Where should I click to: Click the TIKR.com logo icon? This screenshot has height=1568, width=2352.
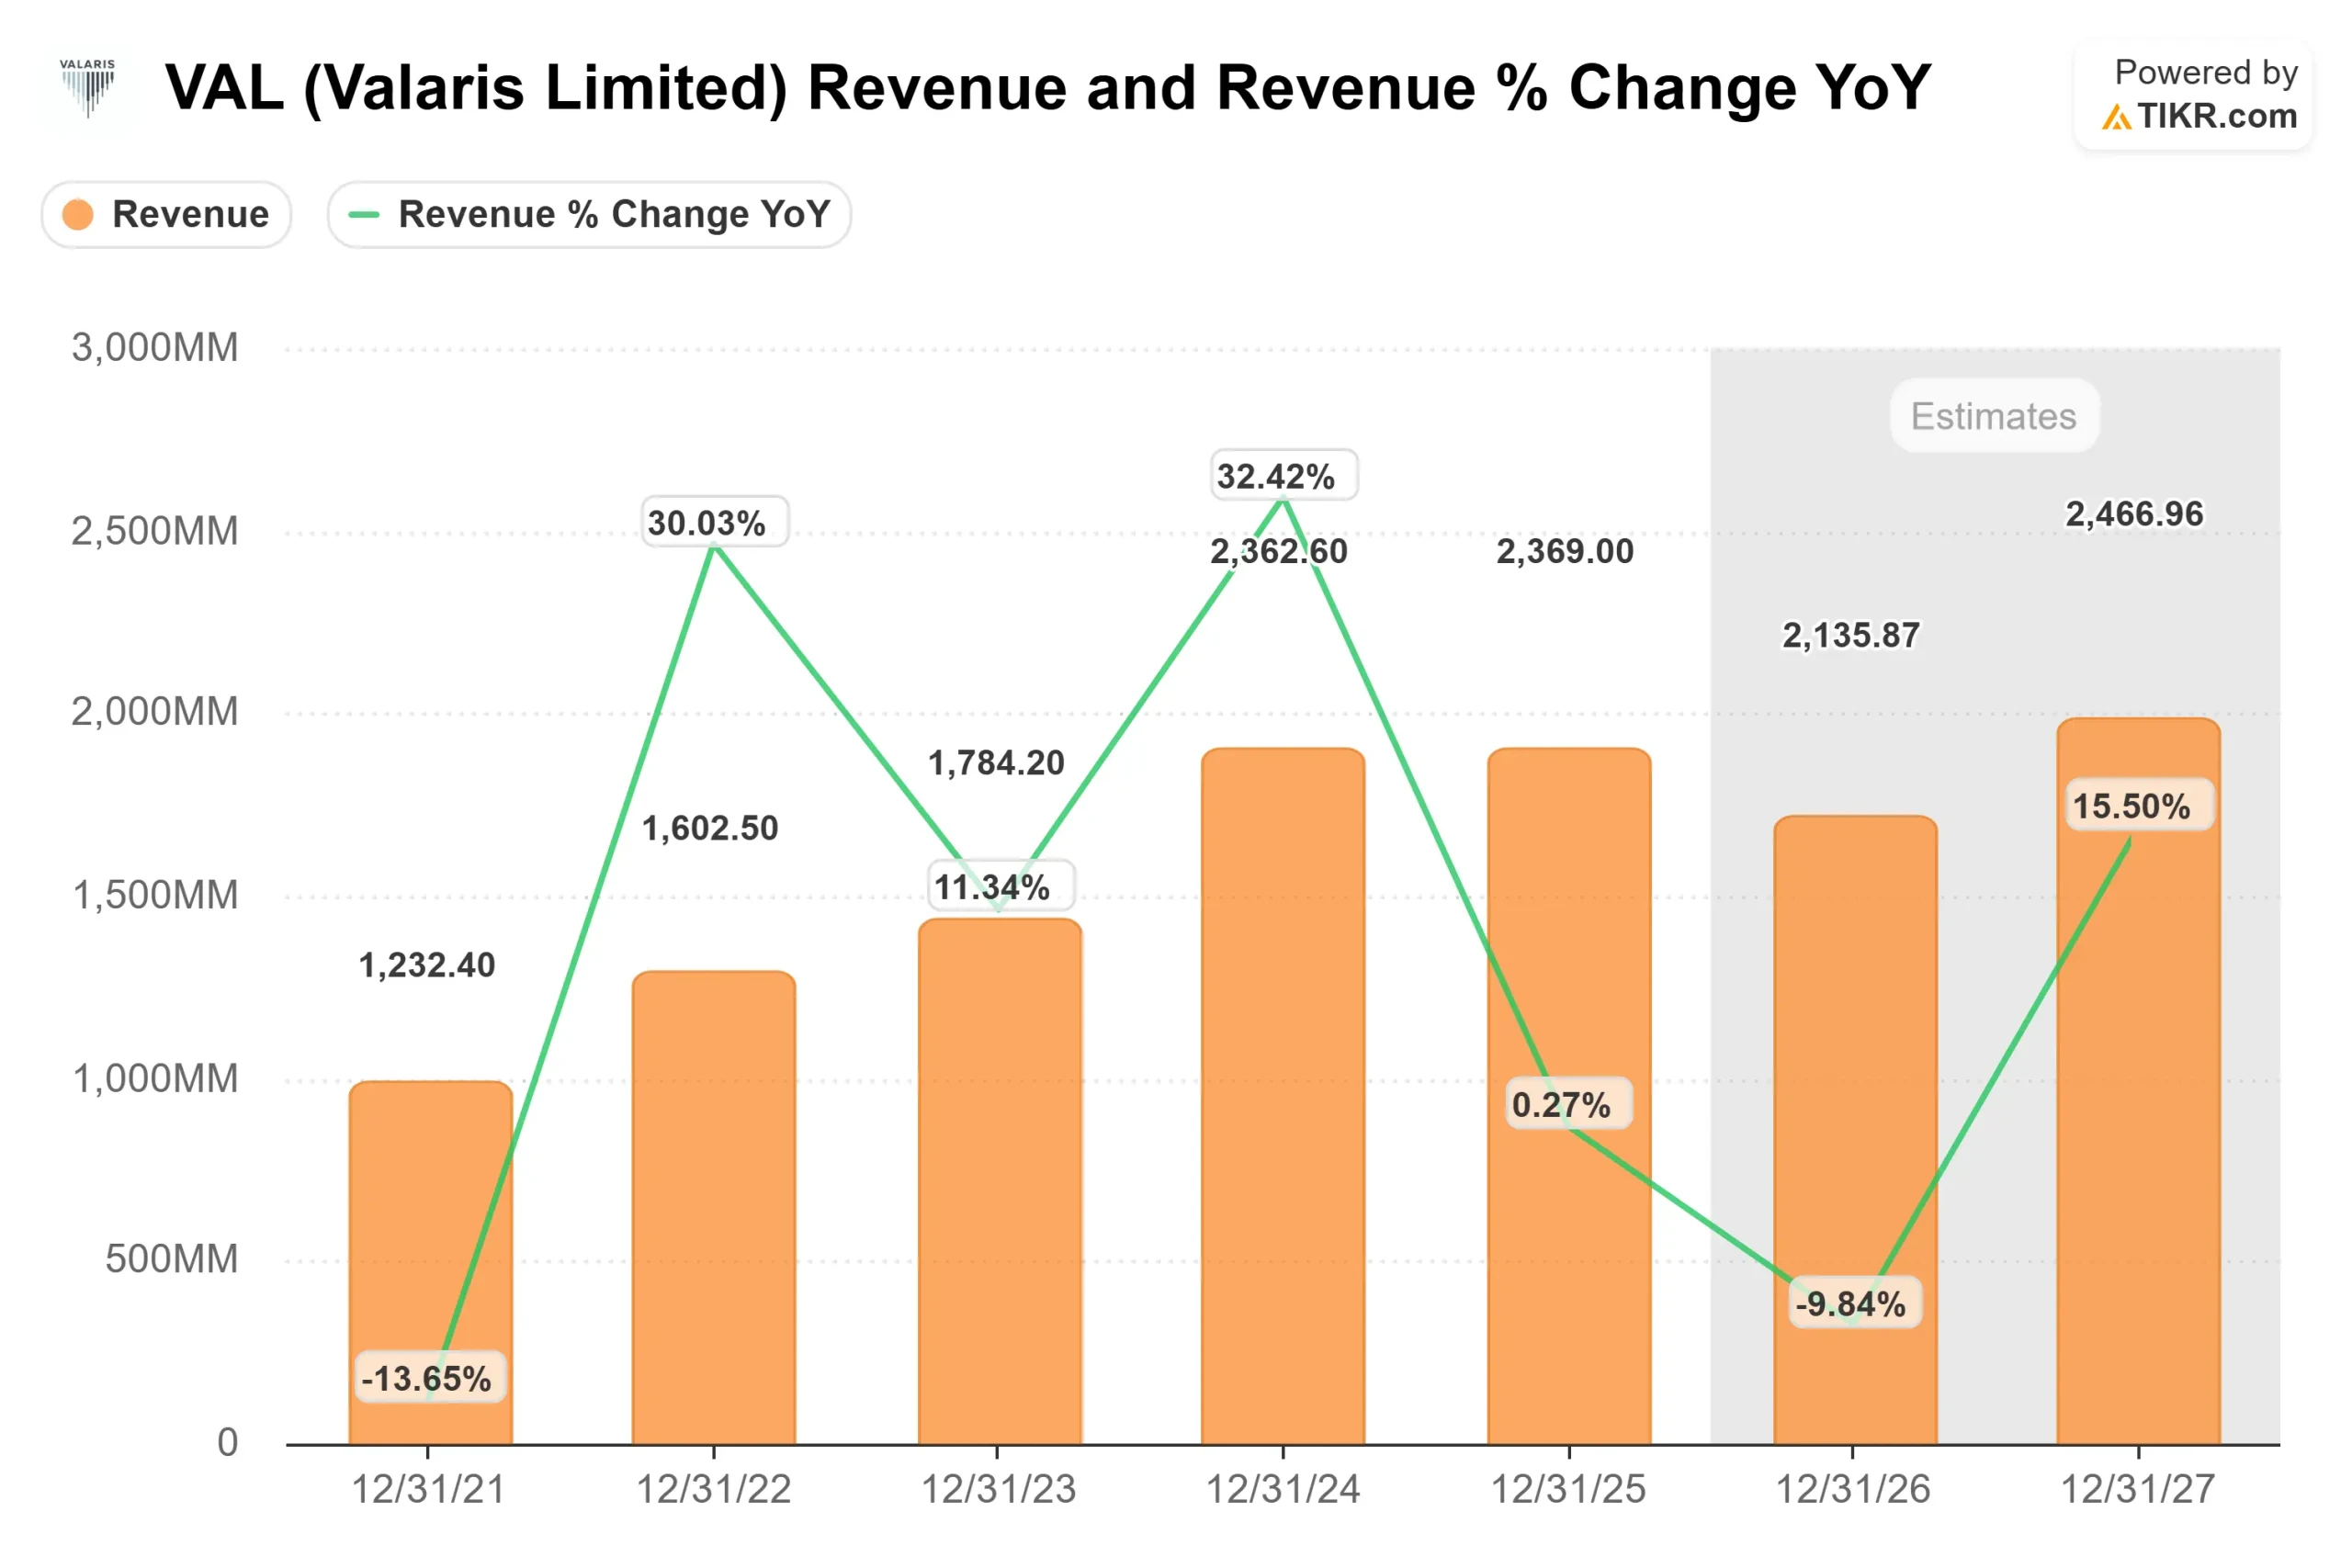pyautogui.click(x=2117, y=117)
